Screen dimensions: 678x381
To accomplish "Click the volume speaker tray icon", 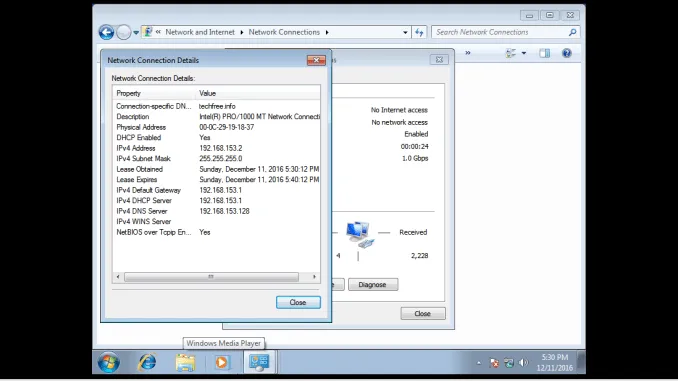I will [523, 363].
